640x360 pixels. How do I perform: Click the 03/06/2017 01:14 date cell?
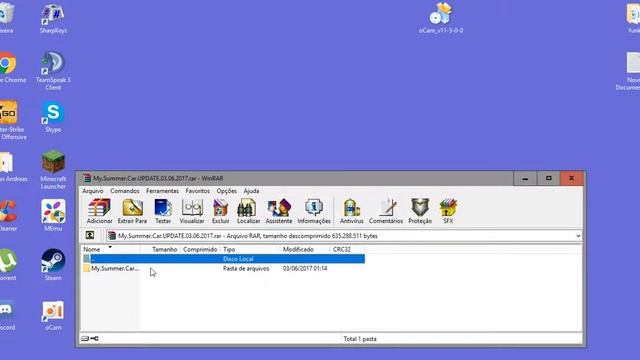pyautogui.click(x=305, y=268)
